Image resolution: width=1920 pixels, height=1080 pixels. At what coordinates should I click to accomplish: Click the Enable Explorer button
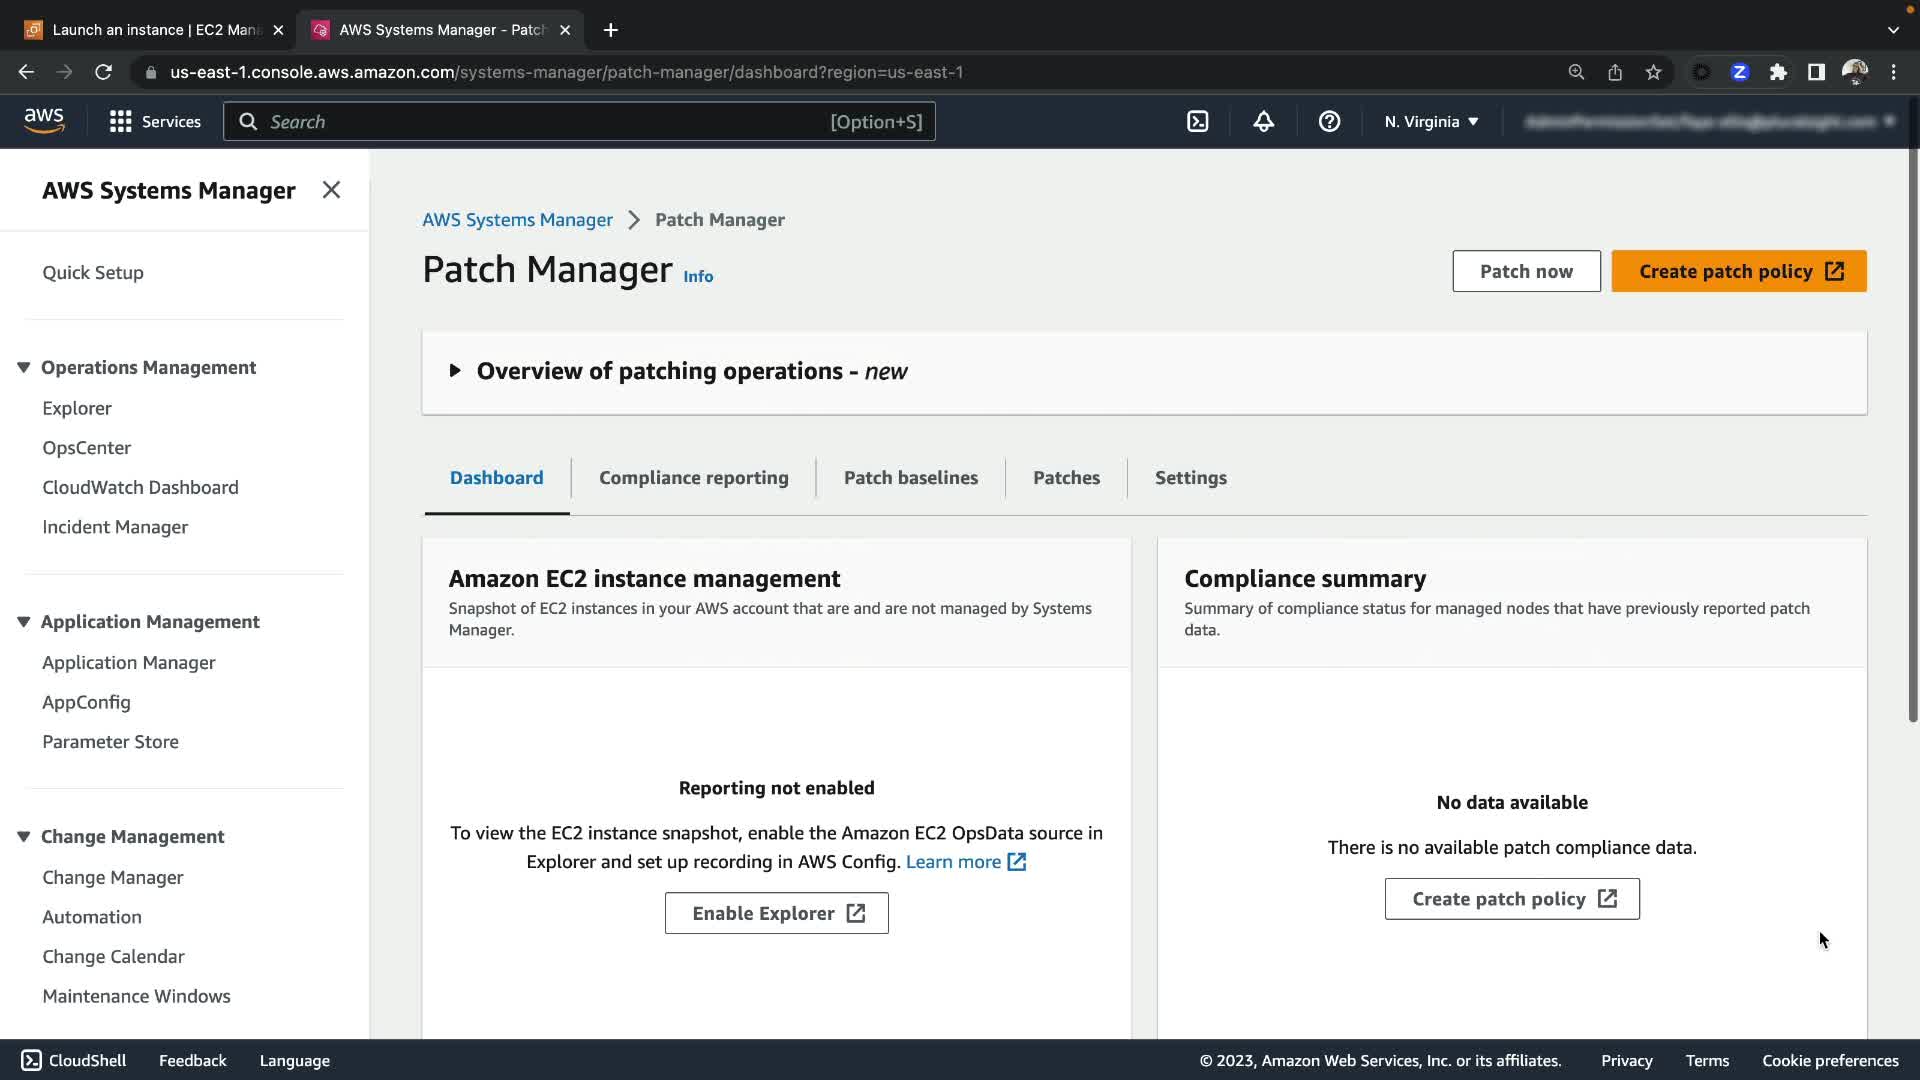(776, 913)
